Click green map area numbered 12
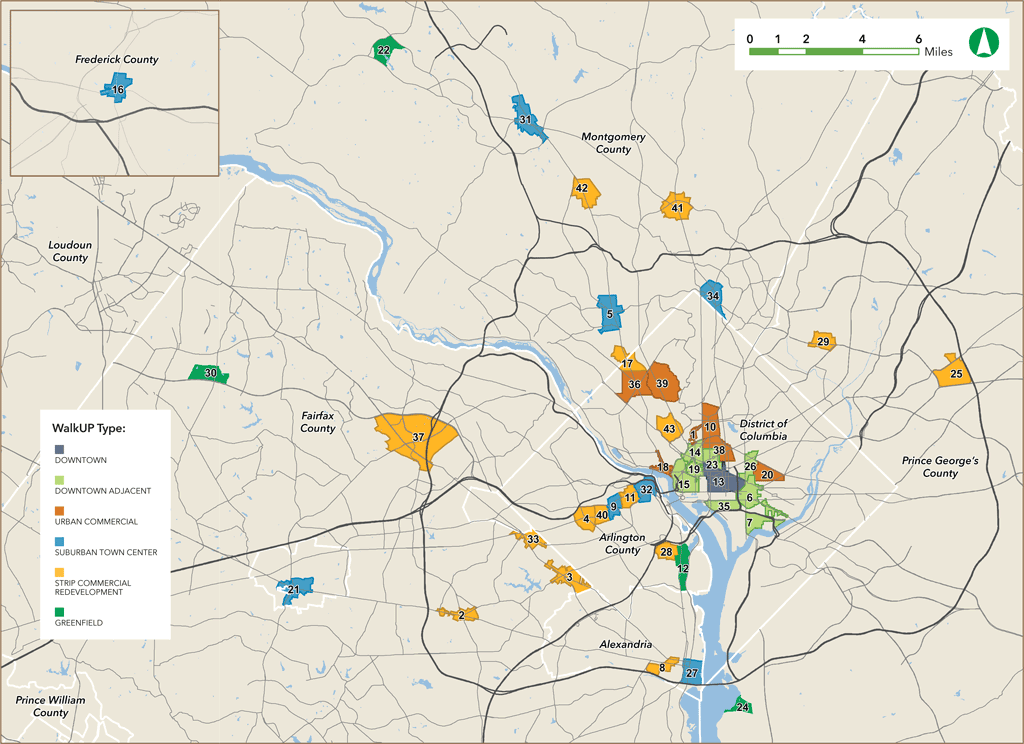The height and width of the screenshot is (744, 1024). (683, 565)
